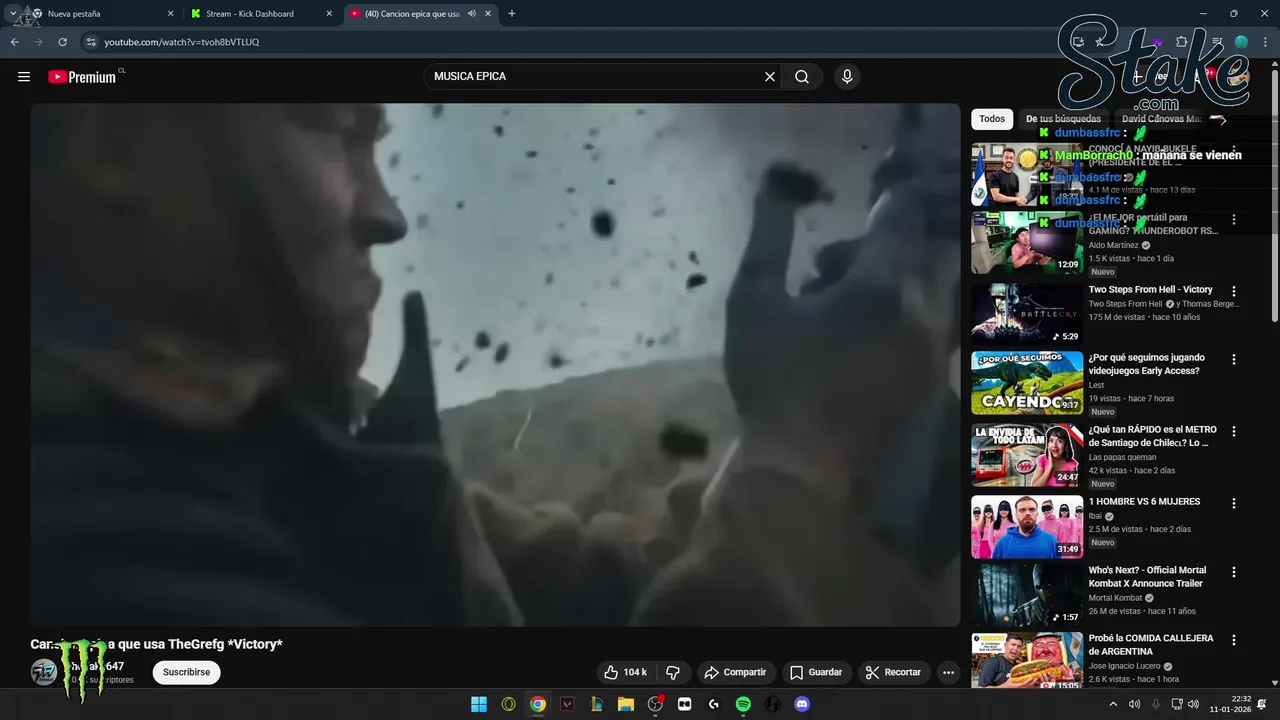The image size is (1280, 720).
Task: Open options for 1 HOMBRE VS 6 MUJERES
Action: click(x=1234, y=503)
